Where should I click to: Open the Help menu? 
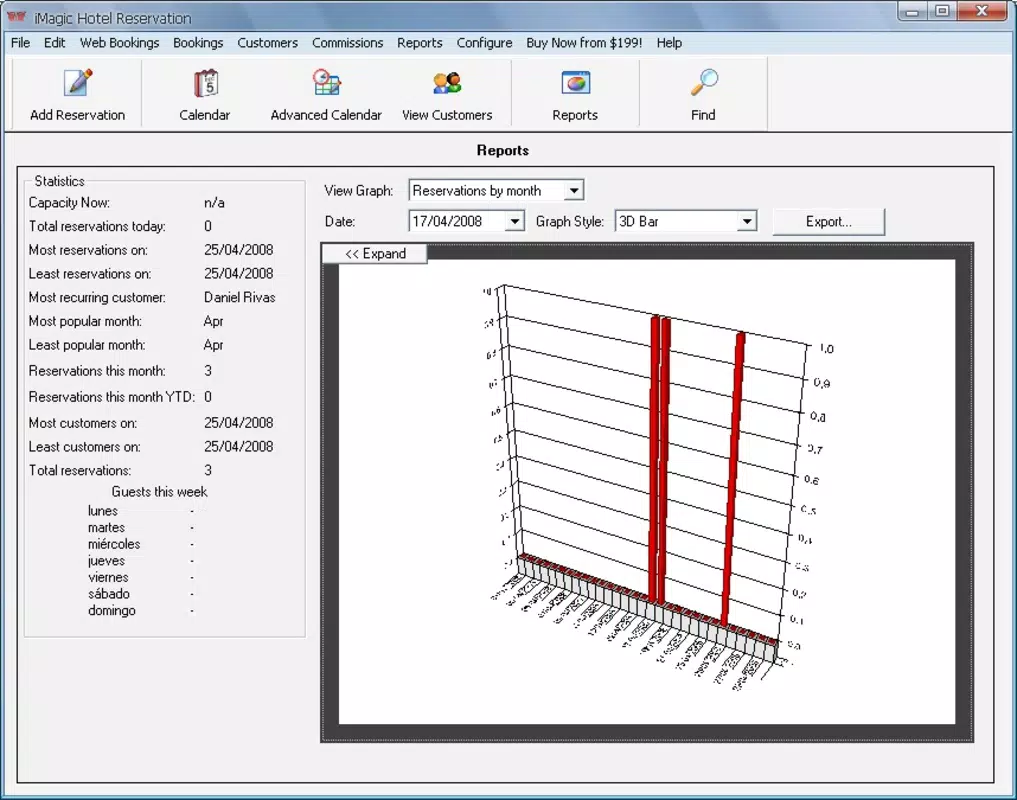(x=669, y=43)
